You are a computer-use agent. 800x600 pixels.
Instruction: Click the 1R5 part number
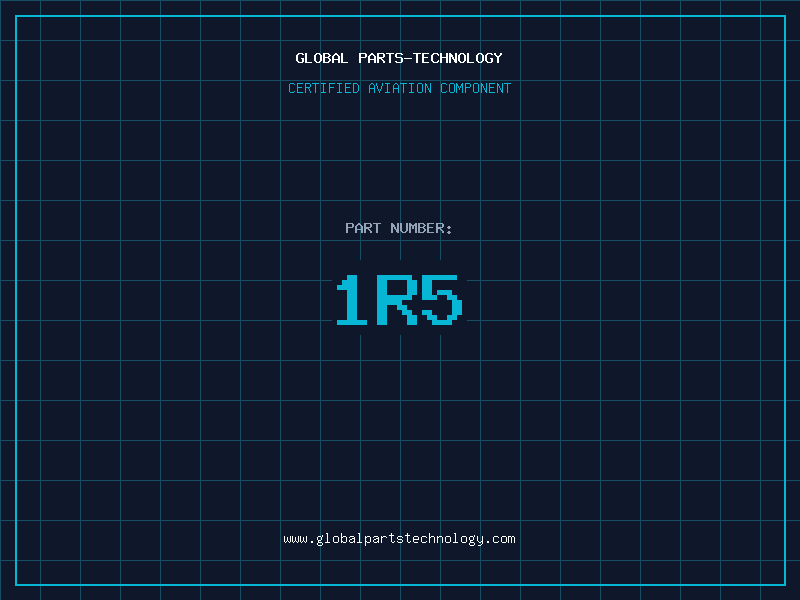(399, 300)
